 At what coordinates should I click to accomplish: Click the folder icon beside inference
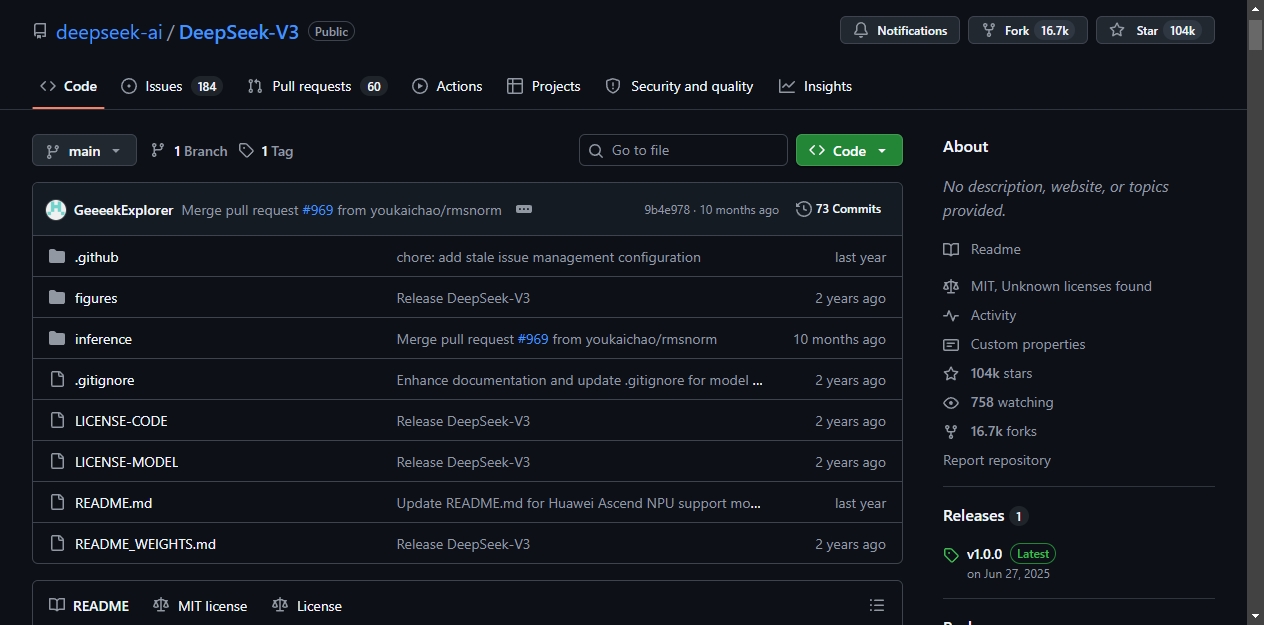pyautogui.click(x=57, y=339)
